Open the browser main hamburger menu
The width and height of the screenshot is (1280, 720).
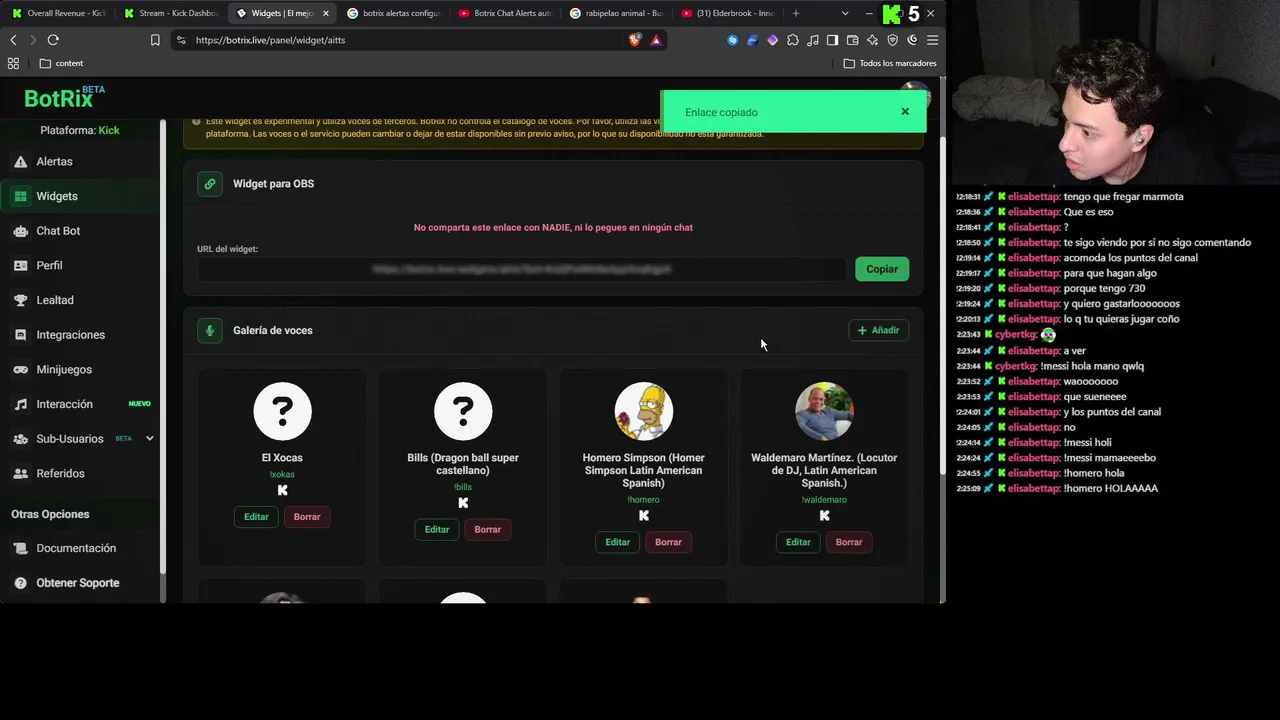932,40
